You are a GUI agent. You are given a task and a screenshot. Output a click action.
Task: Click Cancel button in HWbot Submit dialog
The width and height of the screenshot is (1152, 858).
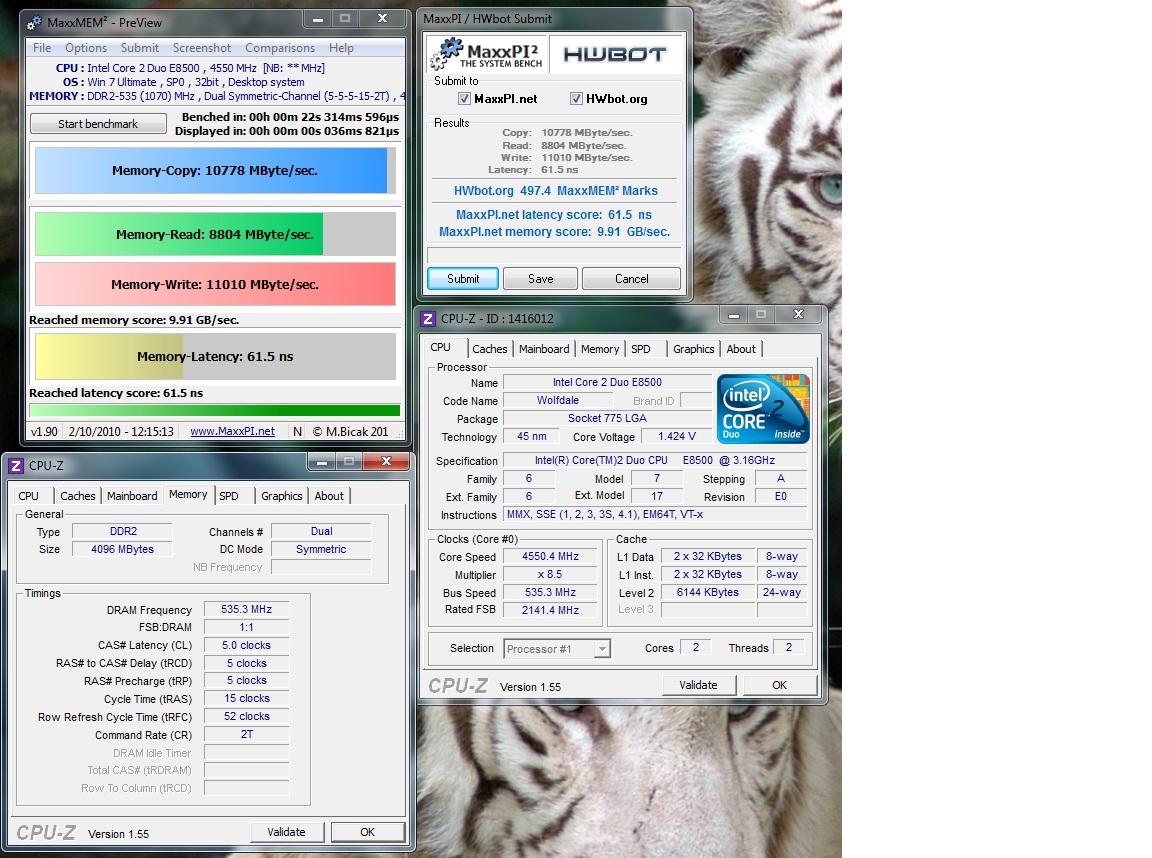point(631,278)
